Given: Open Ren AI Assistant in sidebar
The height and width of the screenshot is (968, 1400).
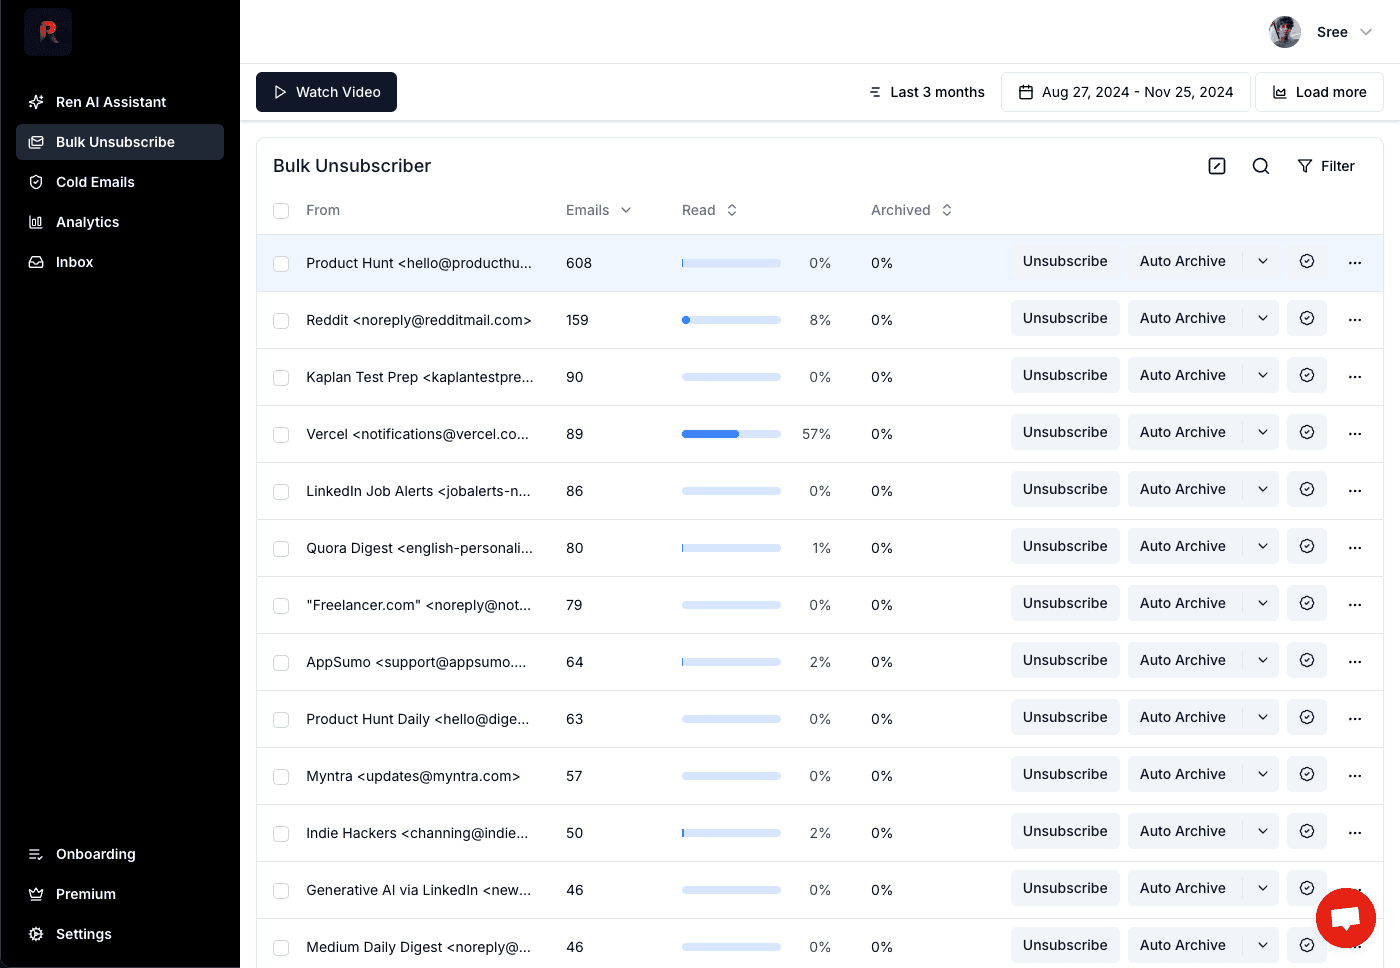Looking at the screenshot, I should [x=120, y=102].
